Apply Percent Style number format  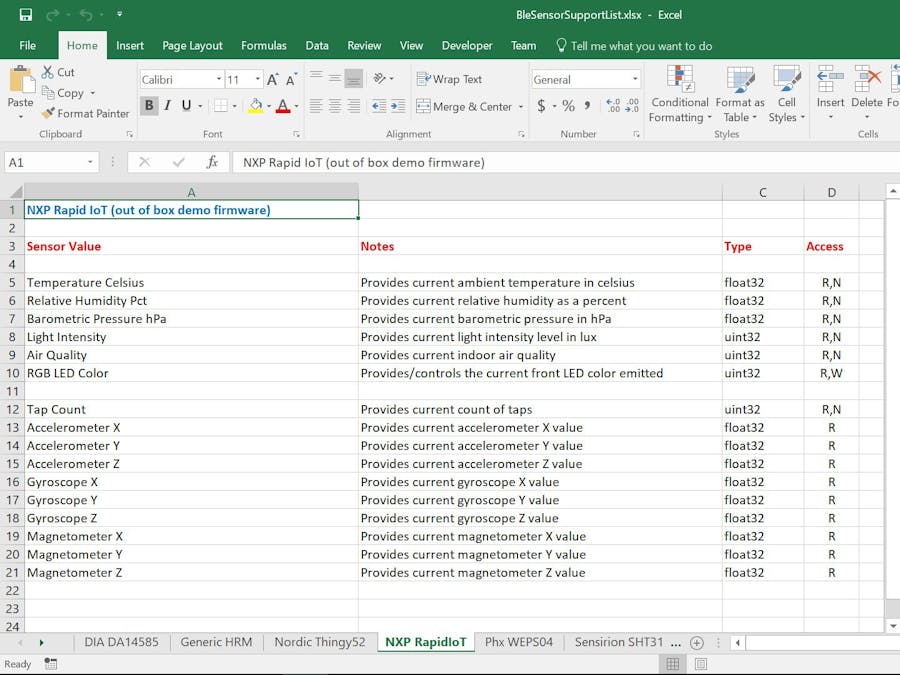[x=568, y=106]
